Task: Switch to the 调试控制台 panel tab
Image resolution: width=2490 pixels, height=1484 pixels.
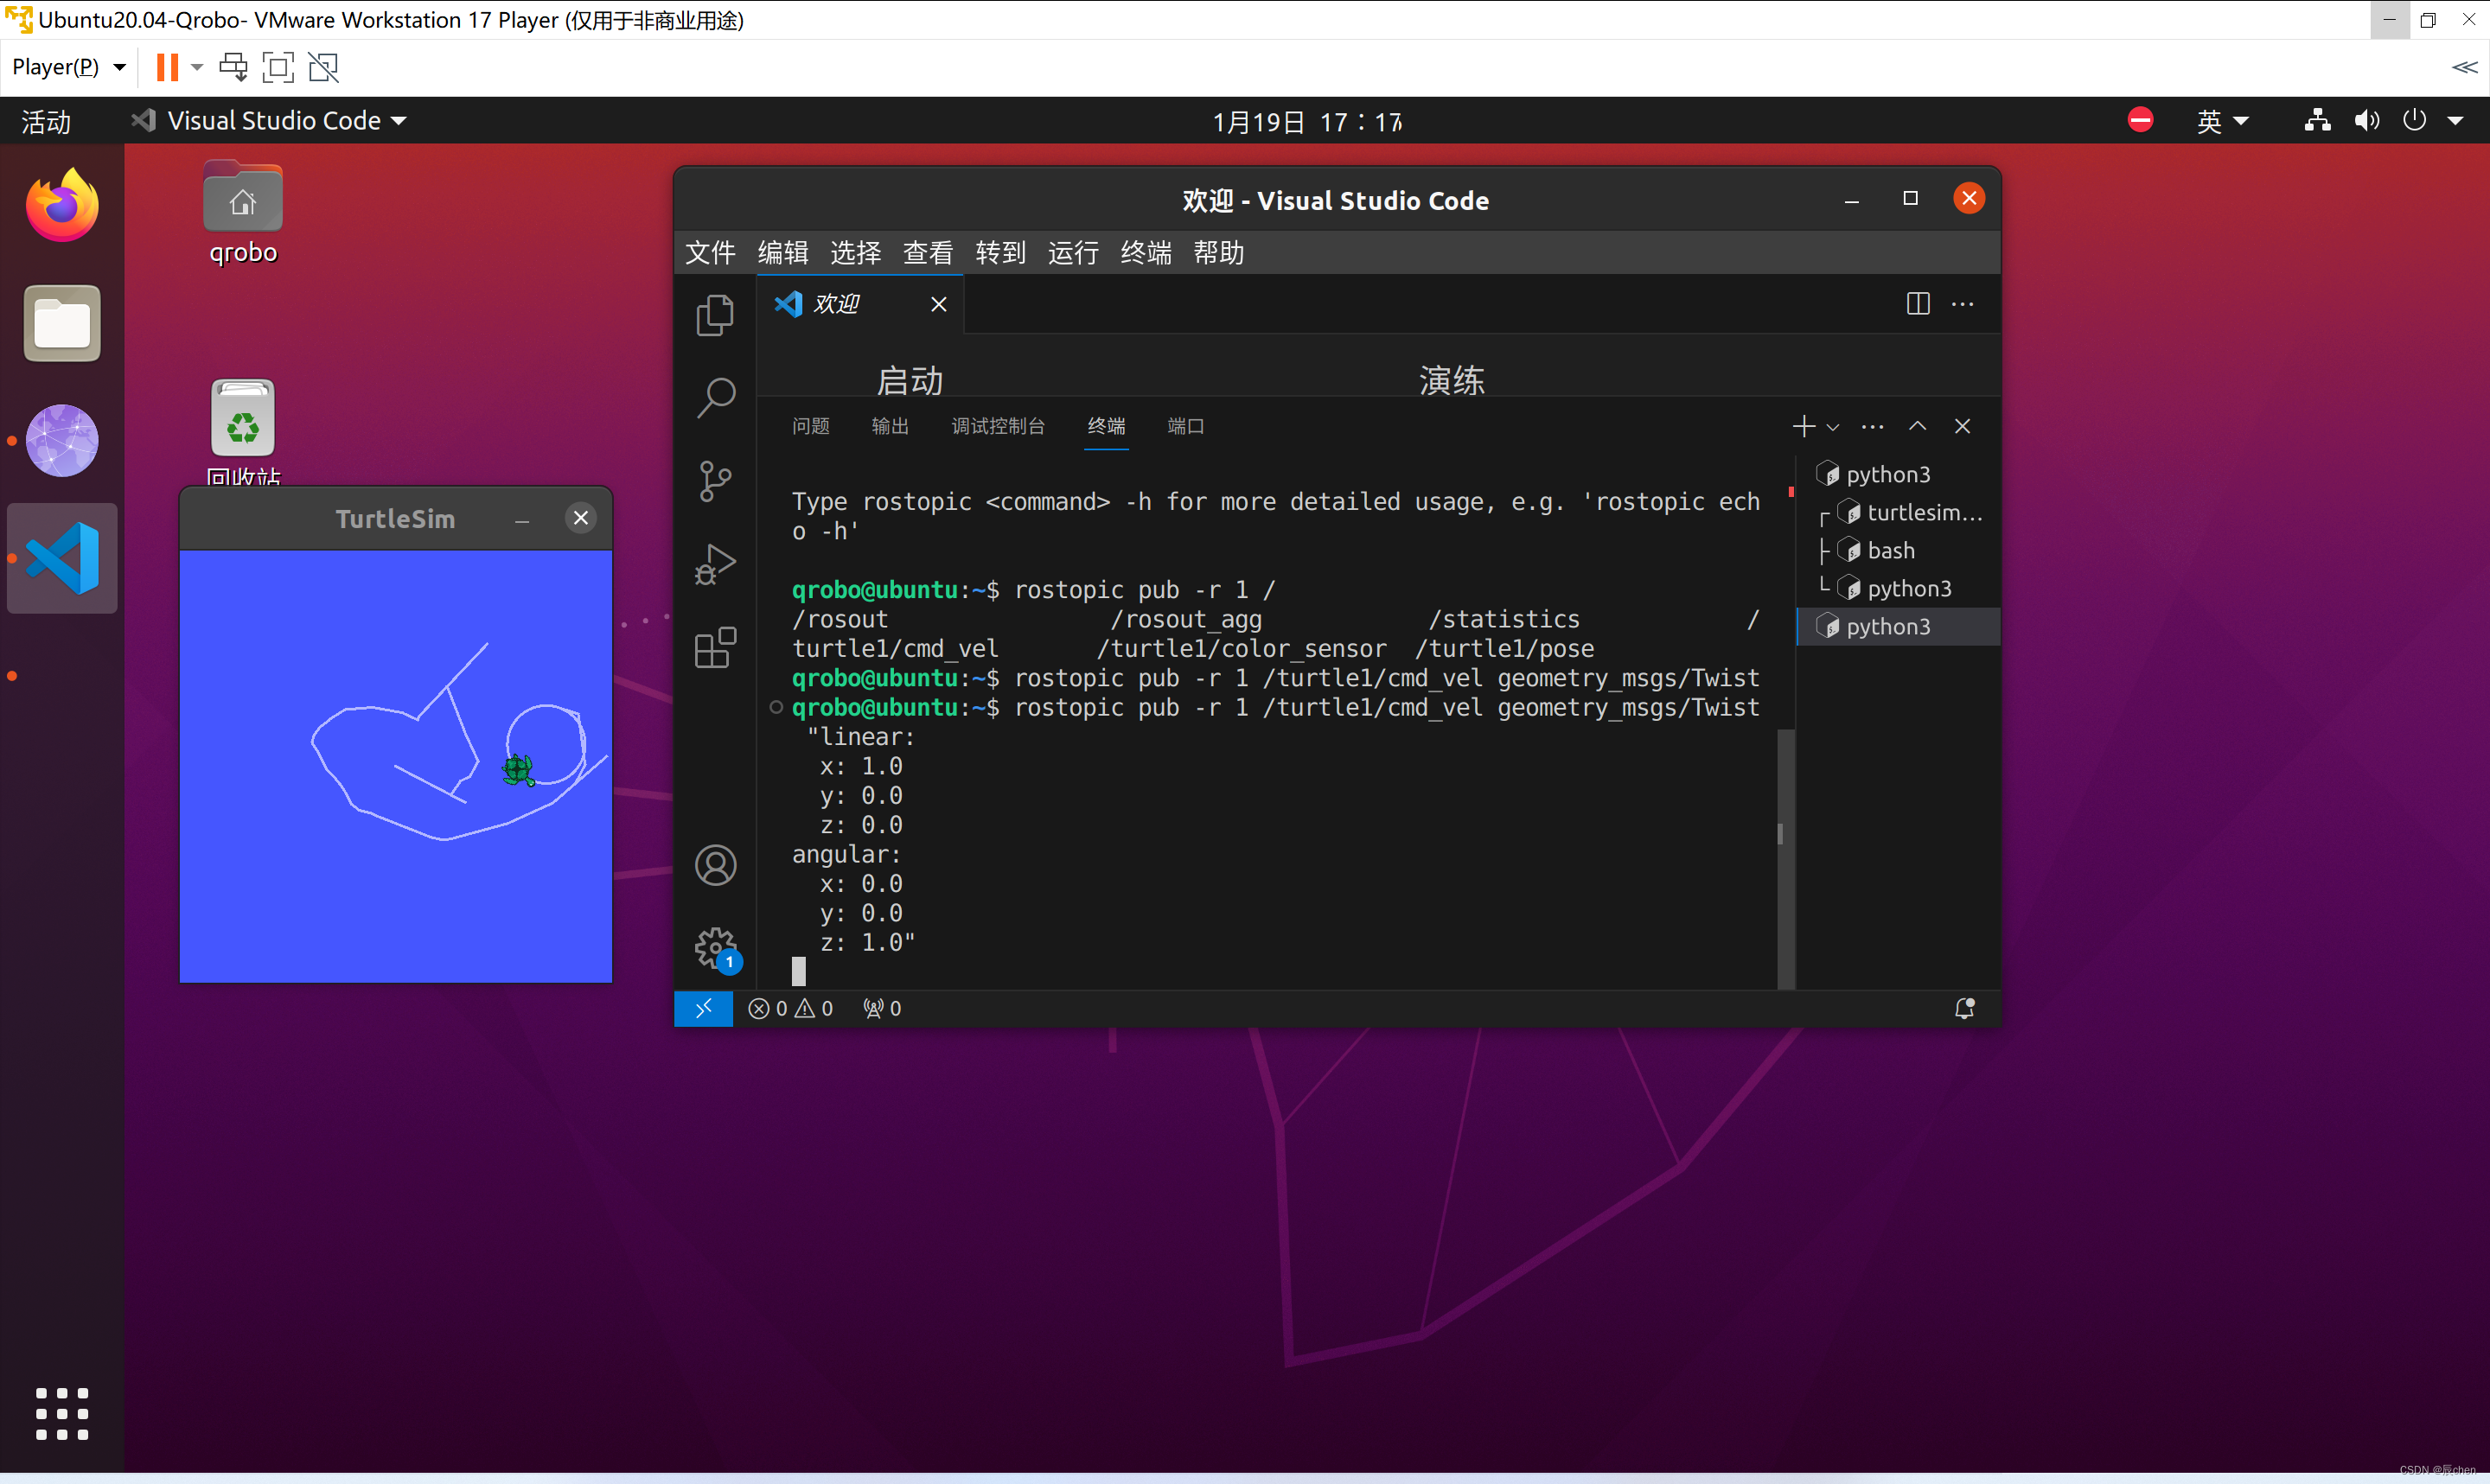Action: click(997, 427)
